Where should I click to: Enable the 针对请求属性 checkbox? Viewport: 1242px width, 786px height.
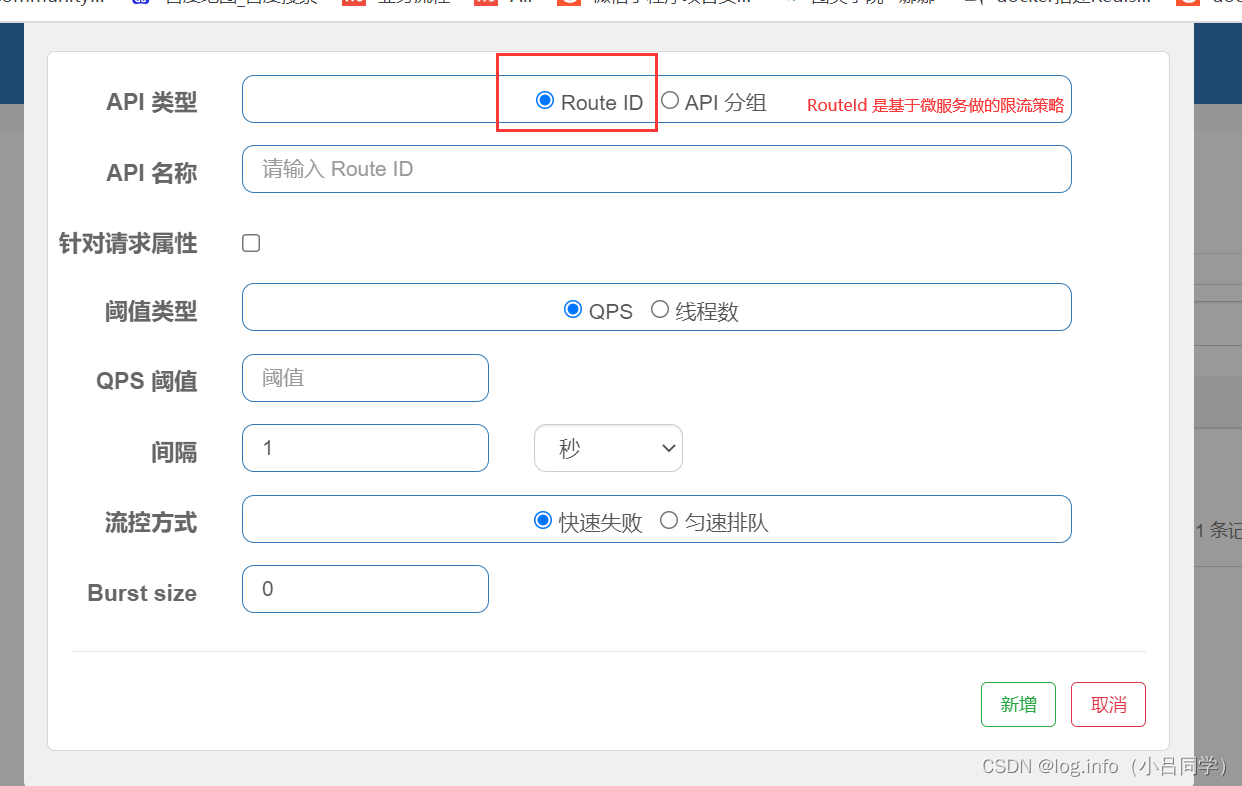click(250, 242)
